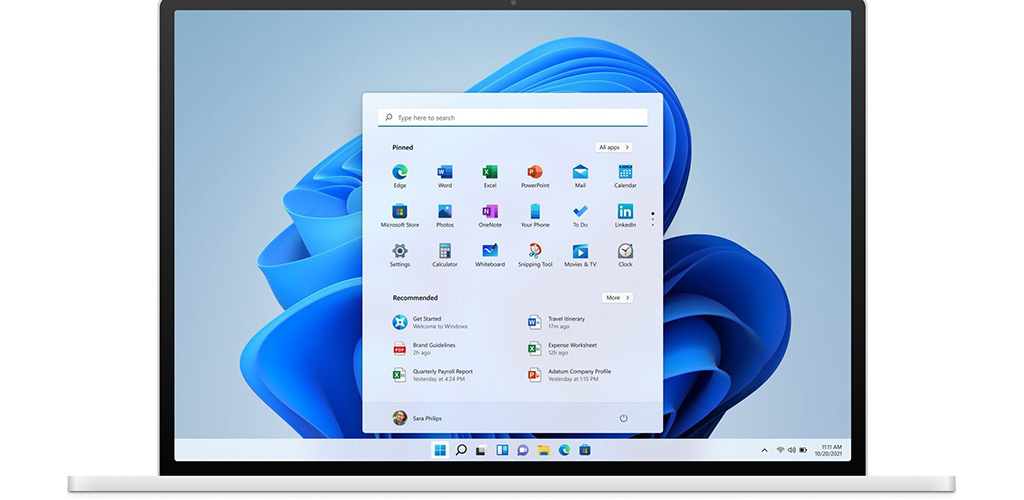Open the Travel itinerary document
1024x500 pixels.
click(x=556, y=322)
